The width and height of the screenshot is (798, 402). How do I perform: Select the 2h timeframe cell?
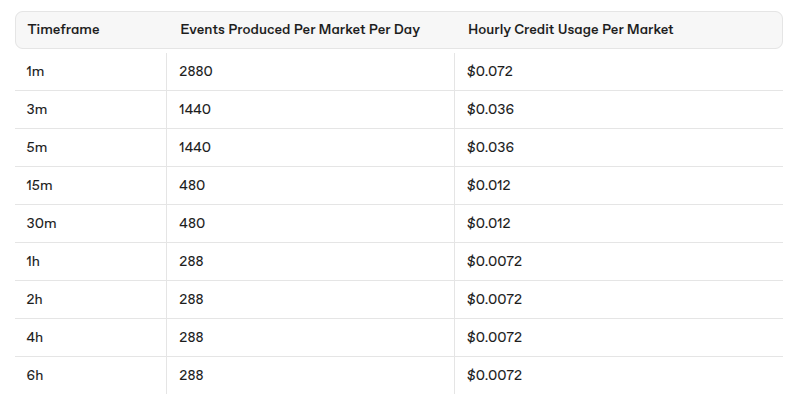click(x=37, y=300)
